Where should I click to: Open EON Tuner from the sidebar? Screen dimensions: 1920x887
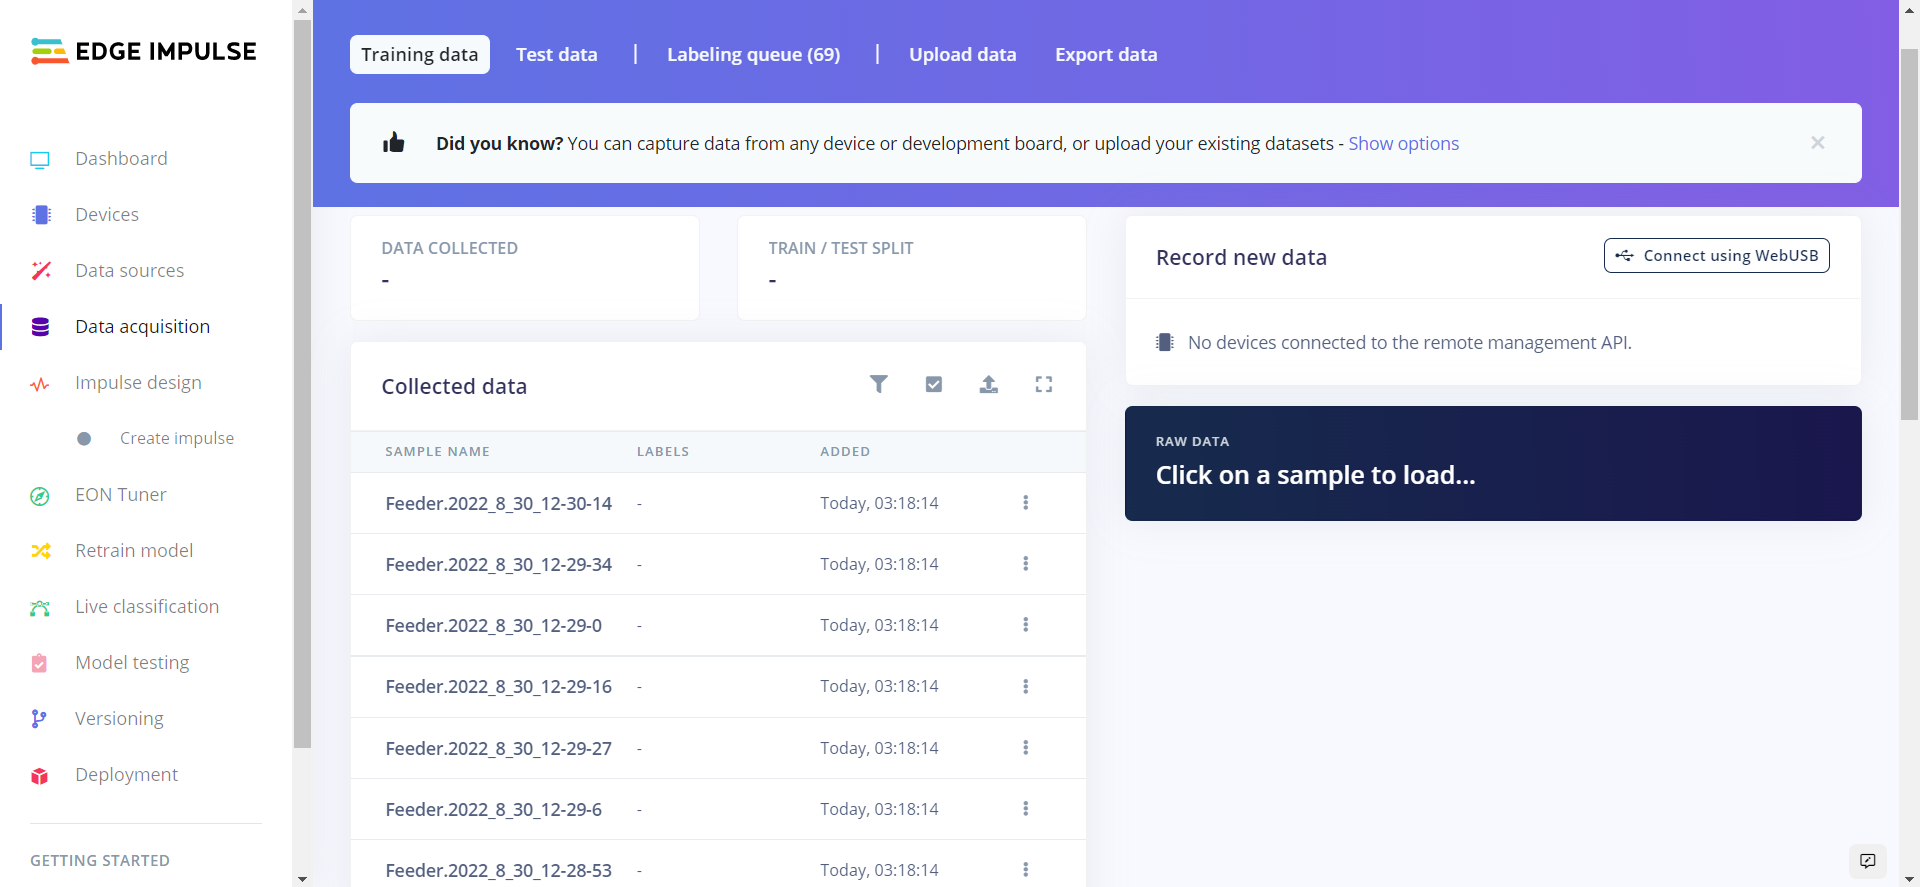(120, 495)
